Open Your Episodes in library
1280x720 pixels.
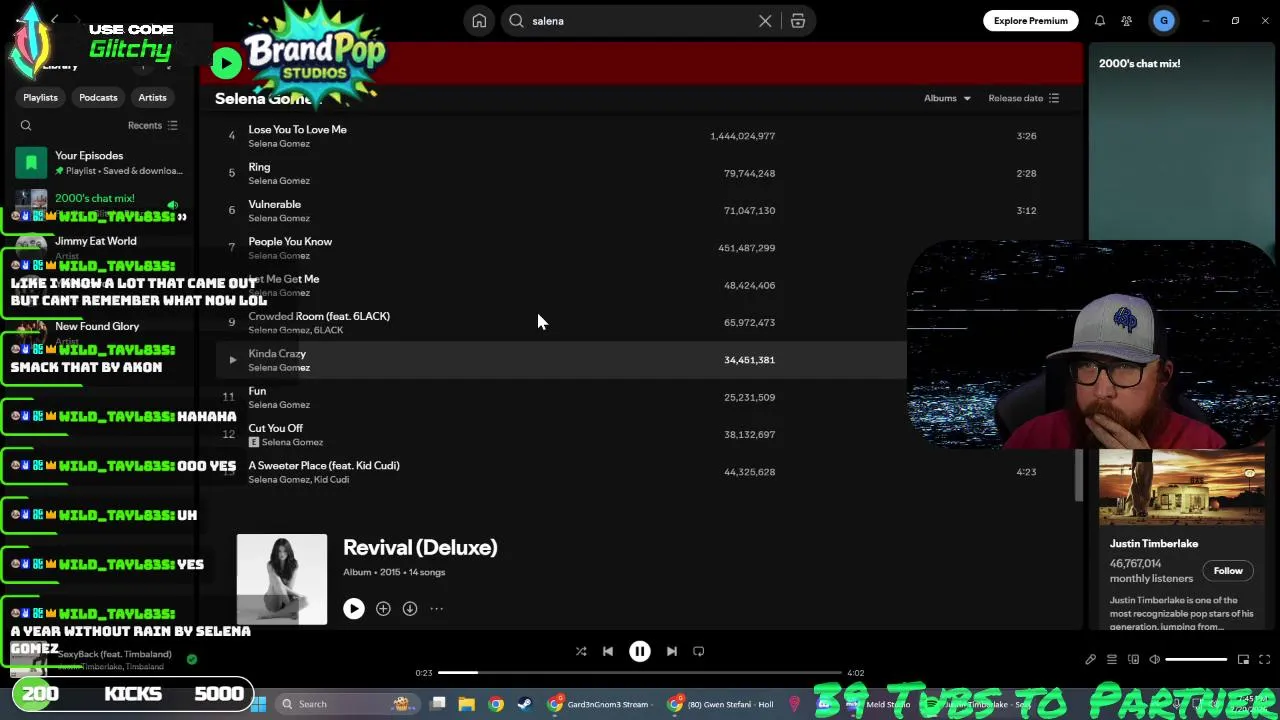pyautogui.click(x=100, y=162)
